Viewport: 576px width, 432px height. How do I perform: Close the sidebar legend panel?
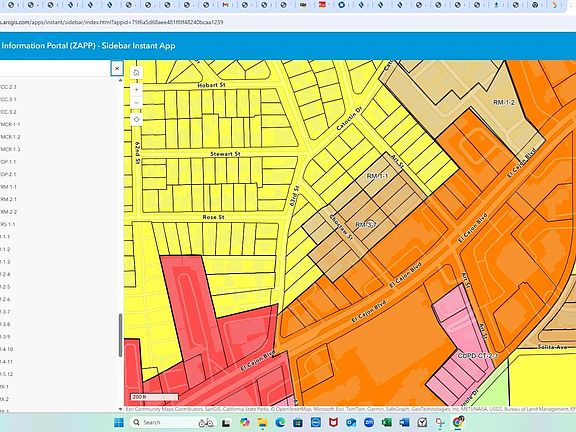click(117, 69)
